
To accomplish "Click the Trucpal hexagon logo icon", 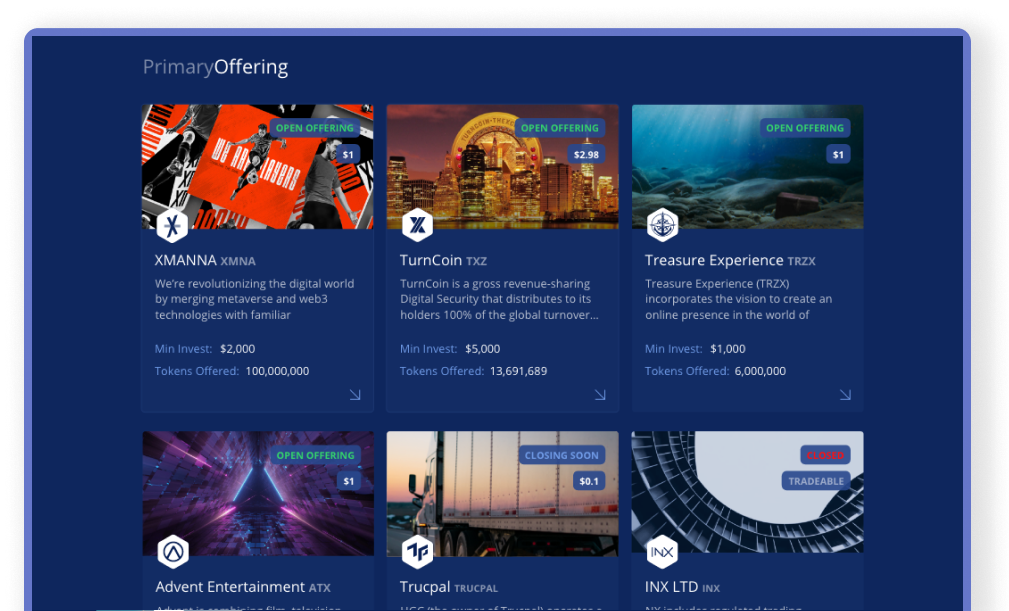I will click(x=417, y=552).
